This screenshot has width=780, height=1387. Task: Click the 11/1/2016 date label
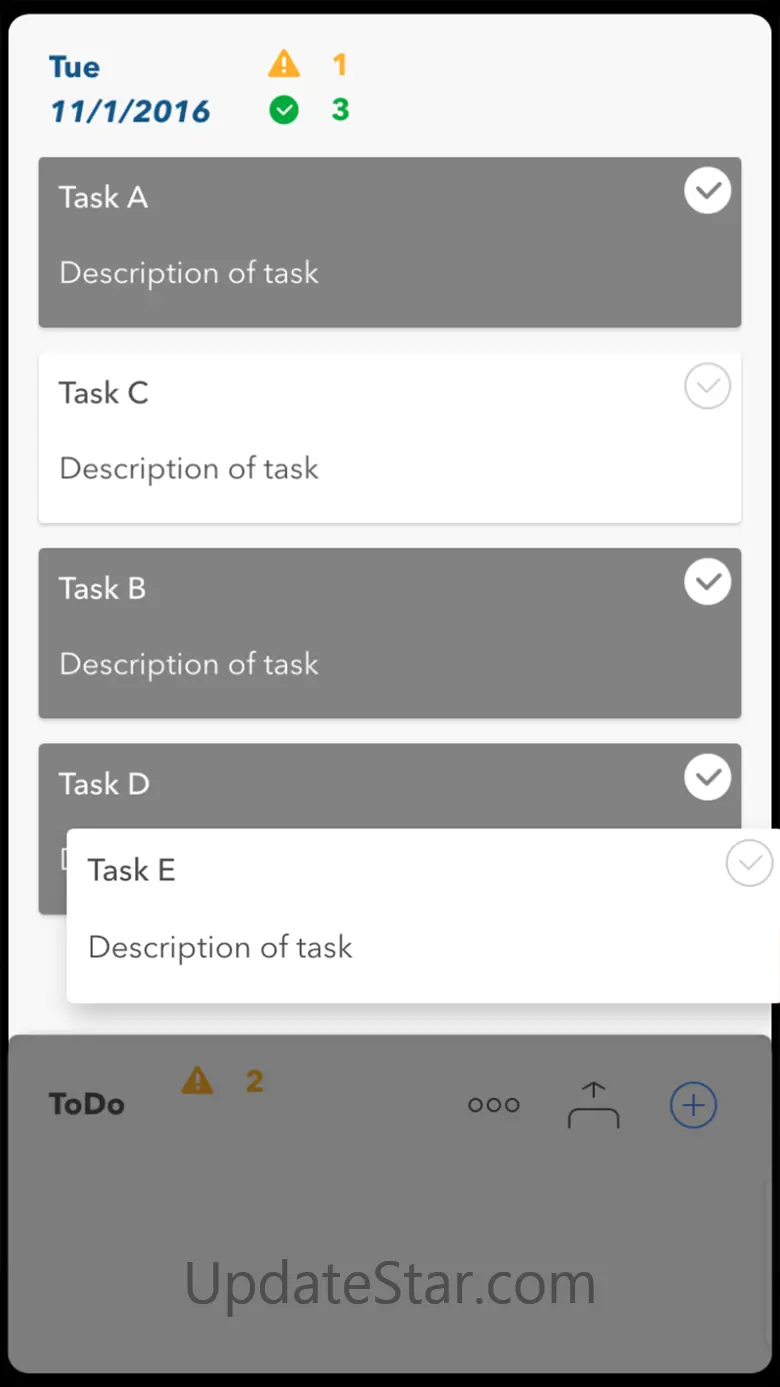(x=130, y=111)
